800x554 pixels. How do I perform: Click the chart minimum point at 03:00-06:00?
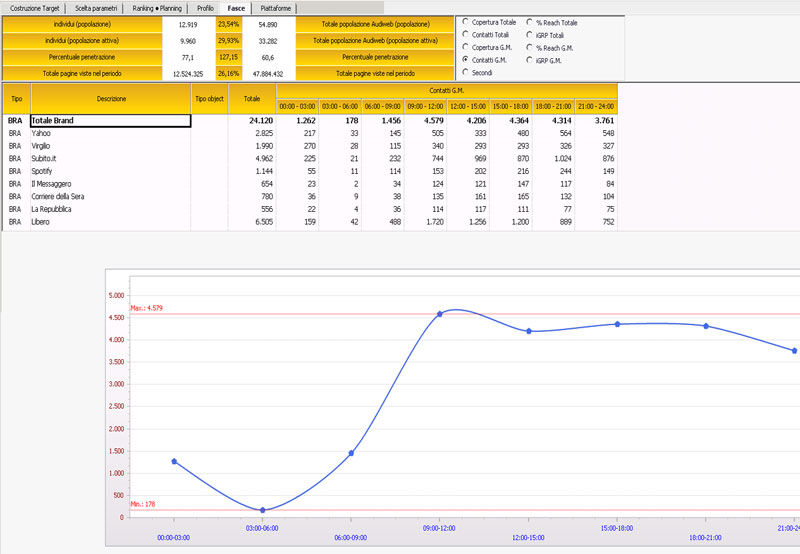point(263,510)
